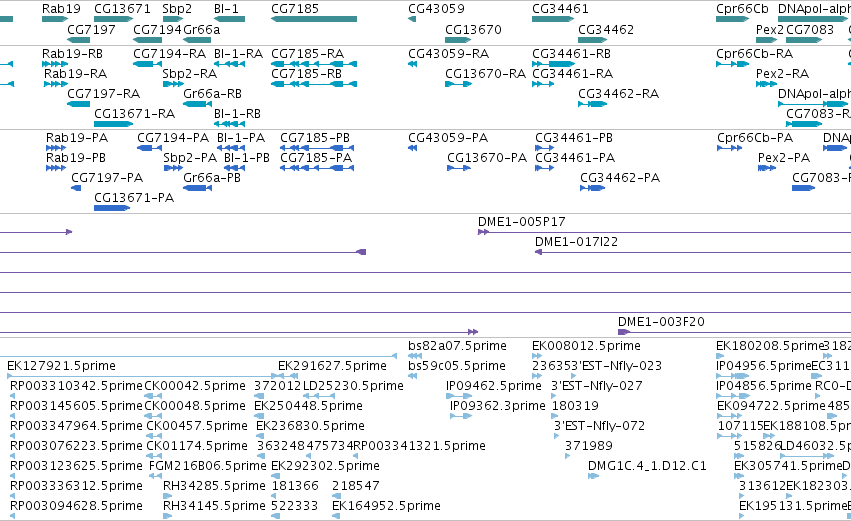Open BAC clone label DME1-003F20
Screen dimensions: 851x521
pos(661,322)
